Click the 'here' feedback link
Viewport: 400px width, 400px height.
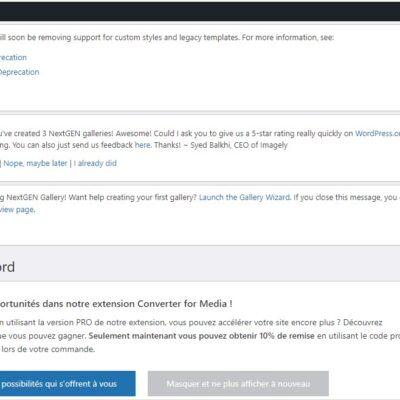pos(142,145)
